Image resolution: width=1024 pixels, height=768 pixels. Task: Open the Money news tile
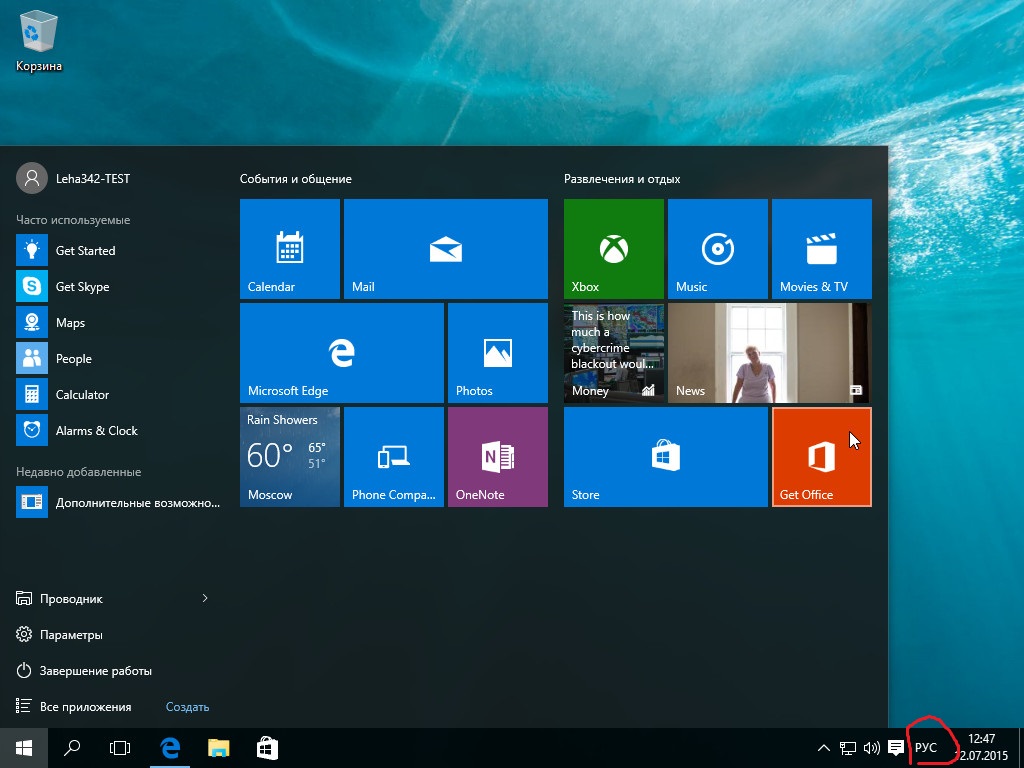[x=614, y=353]
